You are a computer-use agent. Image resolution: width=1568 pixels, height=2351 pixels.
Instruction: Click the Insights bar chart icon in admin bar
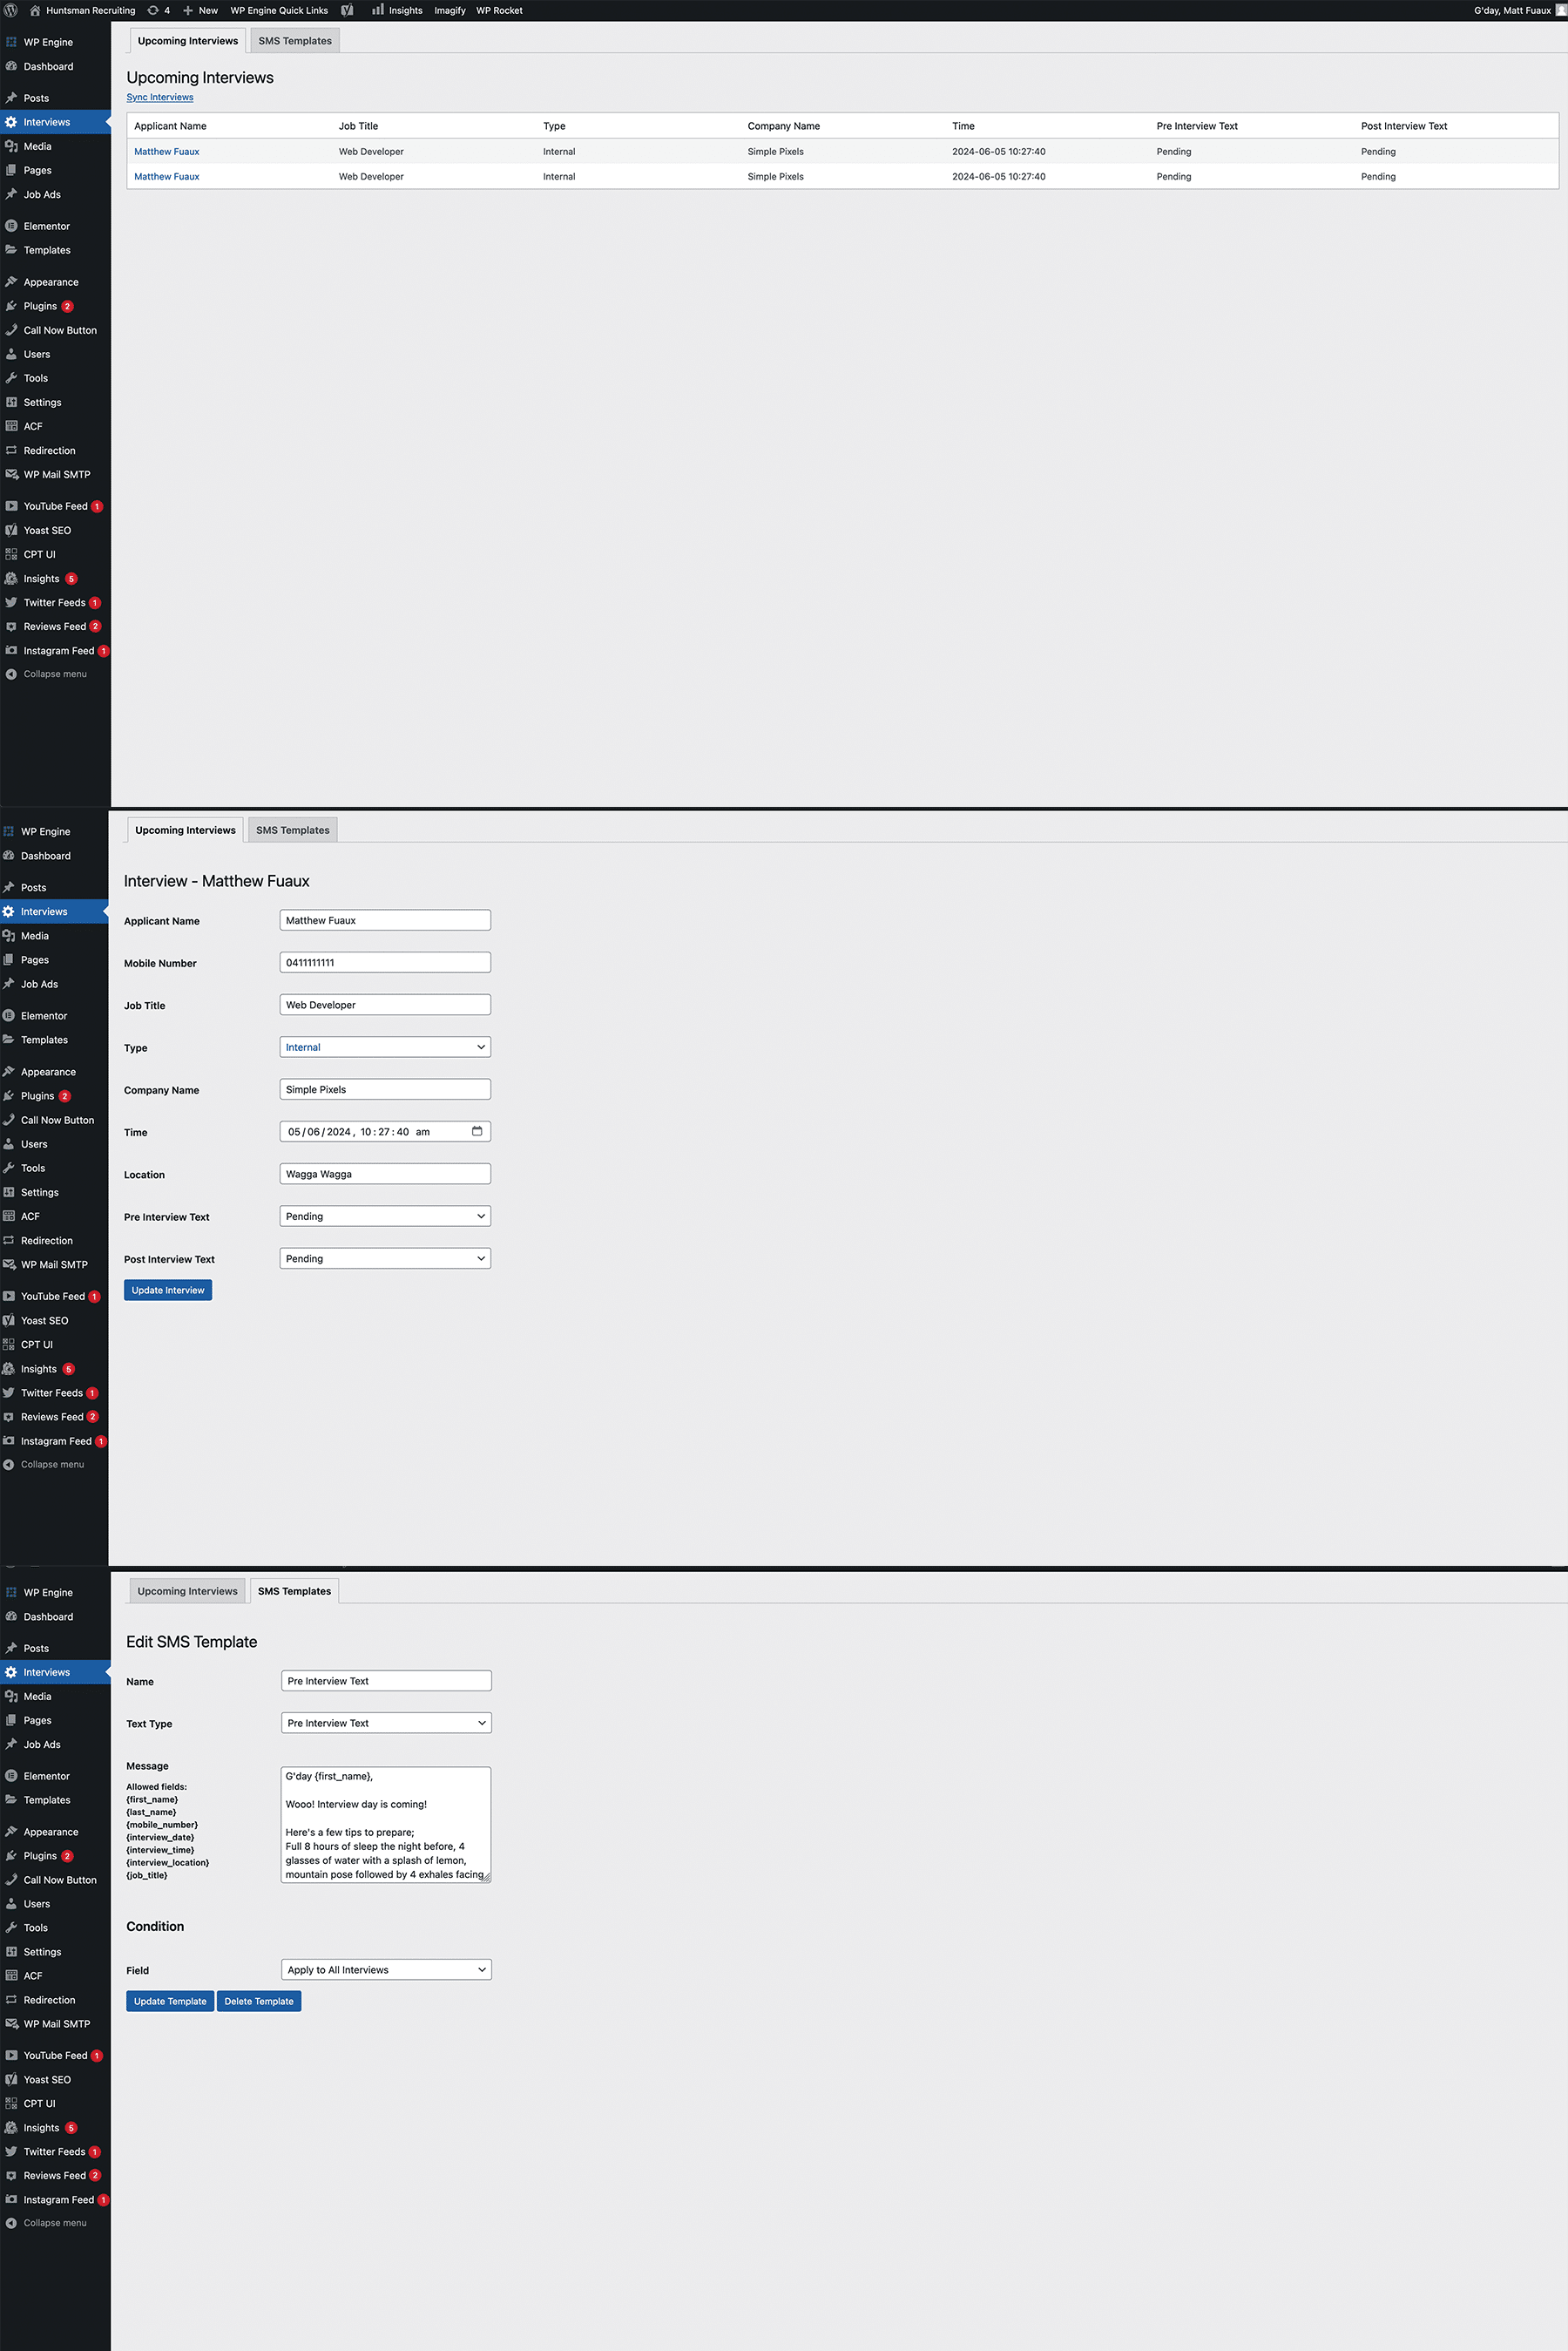(x=378, y=10)
